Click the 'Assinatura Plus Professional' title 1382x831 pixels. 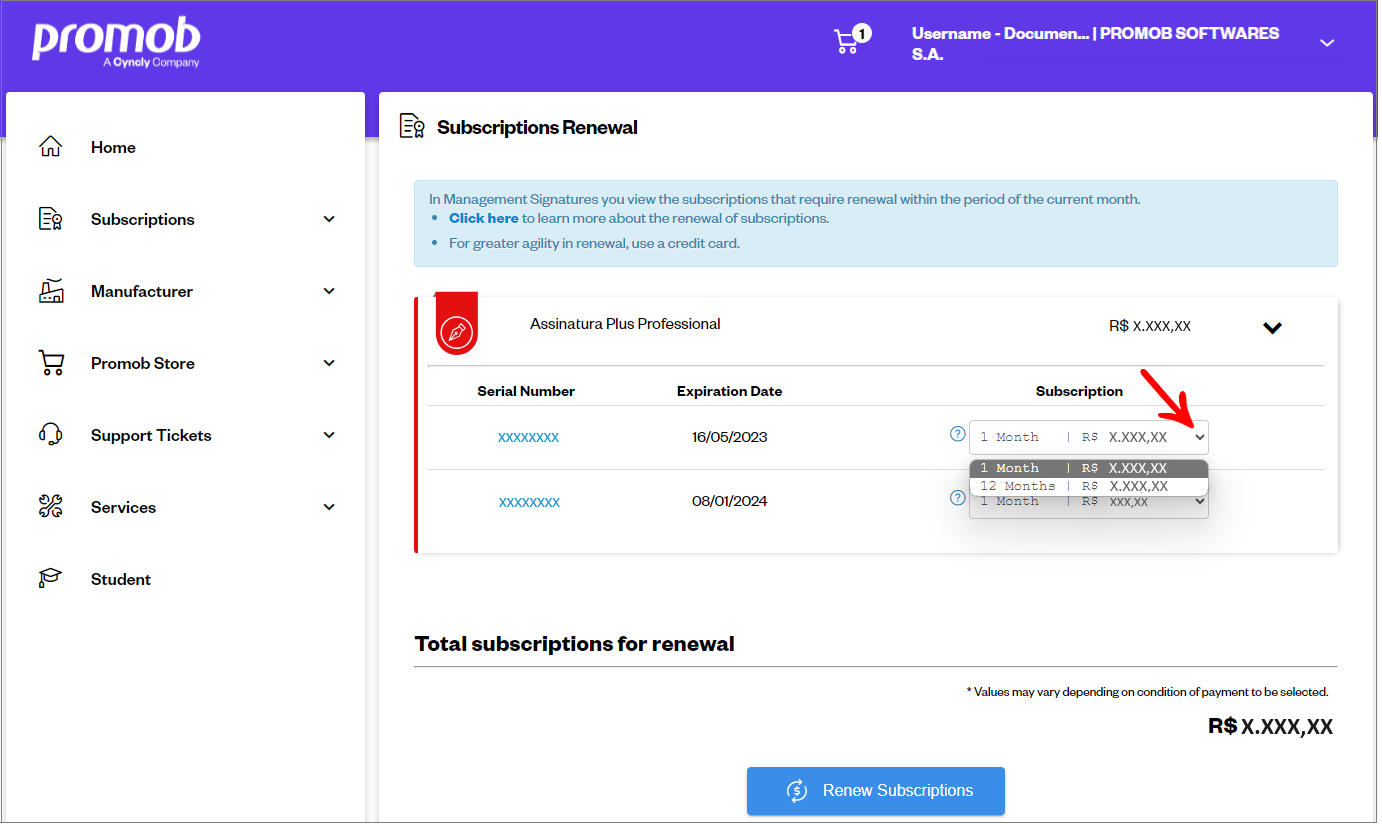point(625,324)
